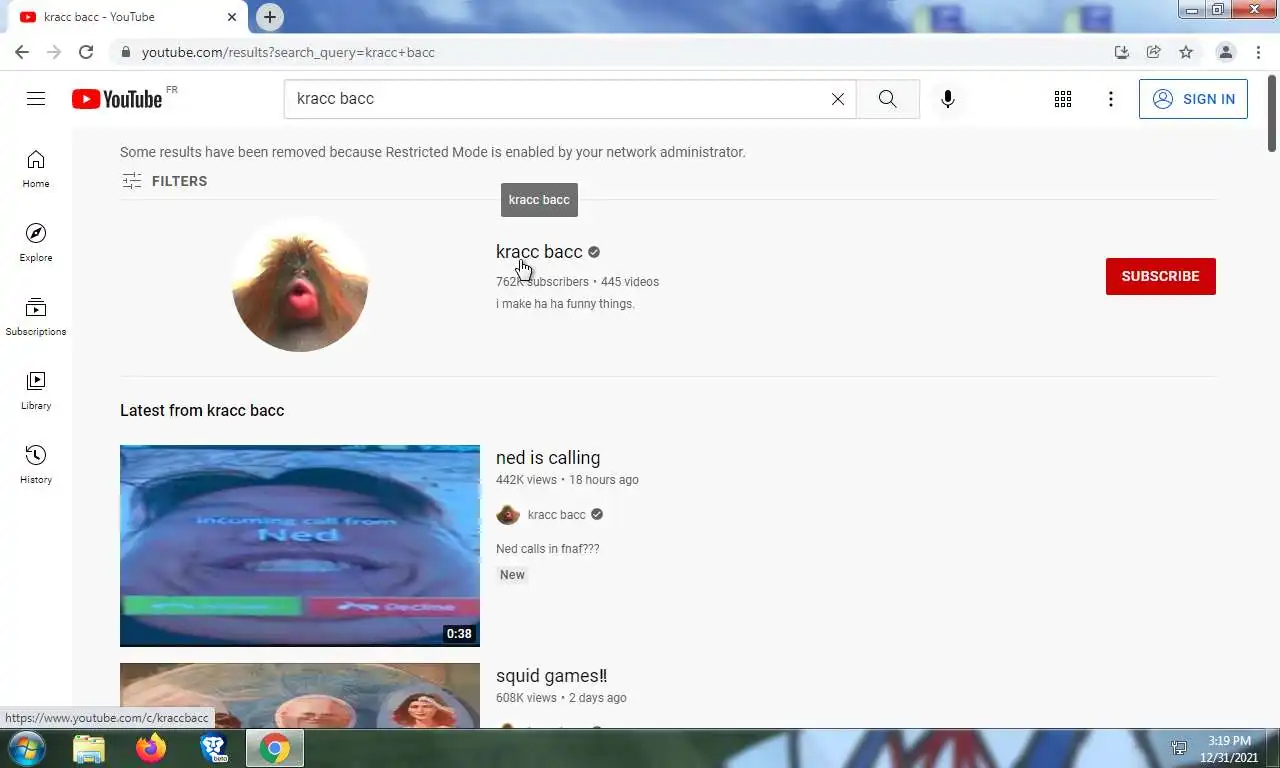Go back in Chrome
This screenshot has height=768, width=1280.
pos(22,52)
